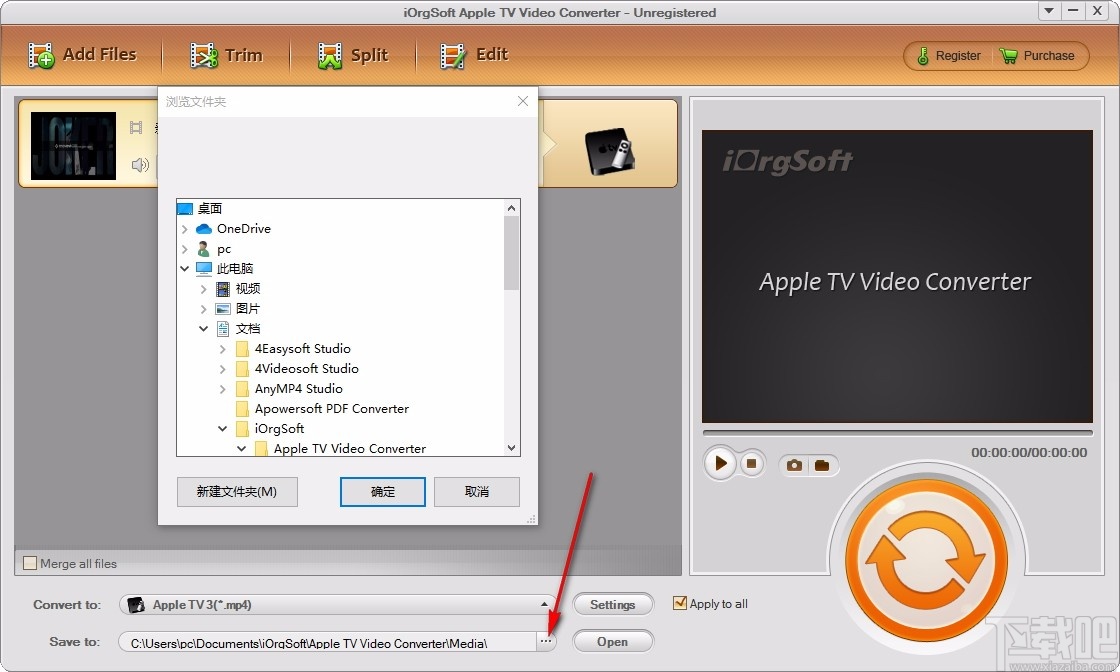Click the 确定 confirm button

(x=382, y=491)
